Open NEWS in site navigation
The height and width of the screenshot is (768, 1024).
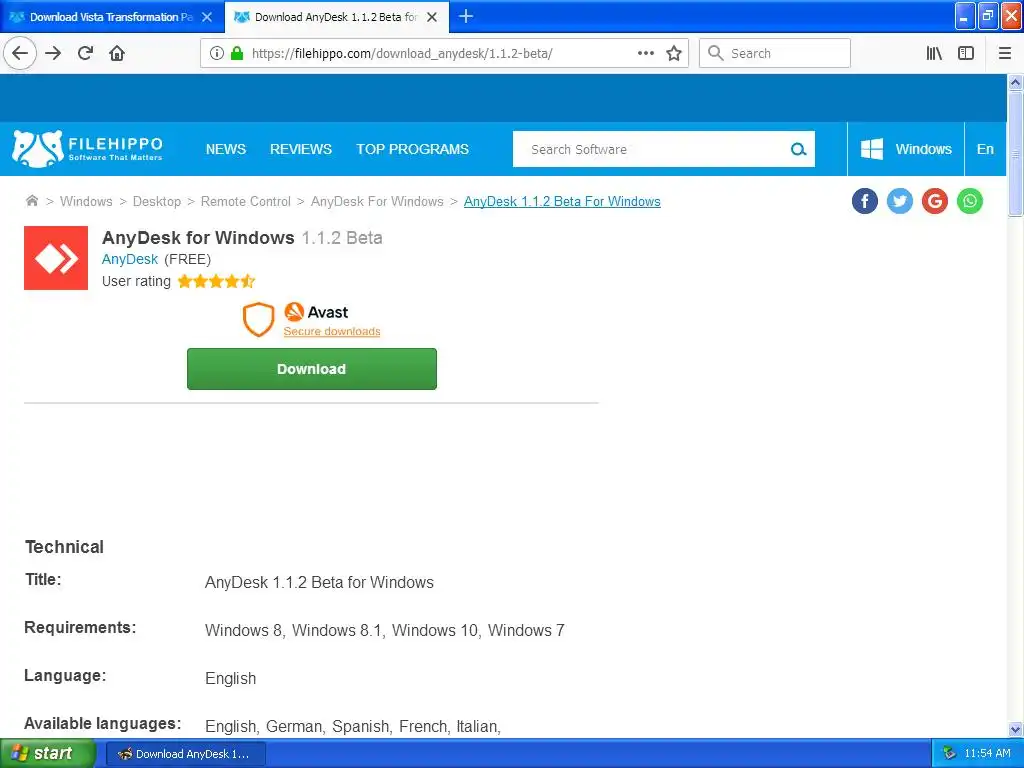[x=226, y=149]
